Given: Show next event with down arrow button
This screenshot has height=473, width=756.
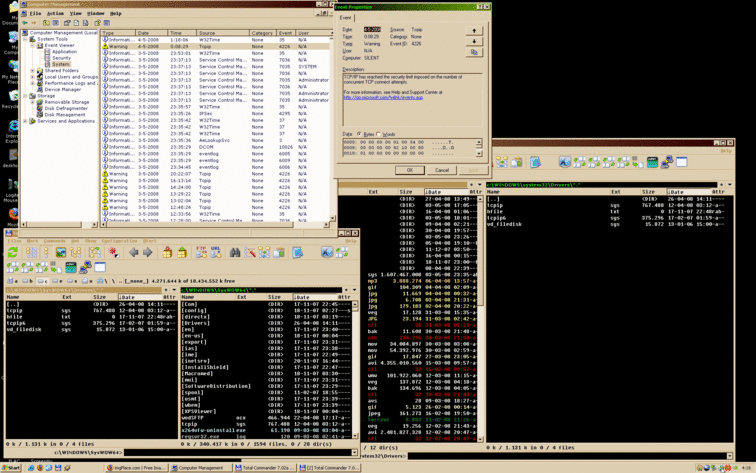Looking at the screenshot, I should click(474, 41).
